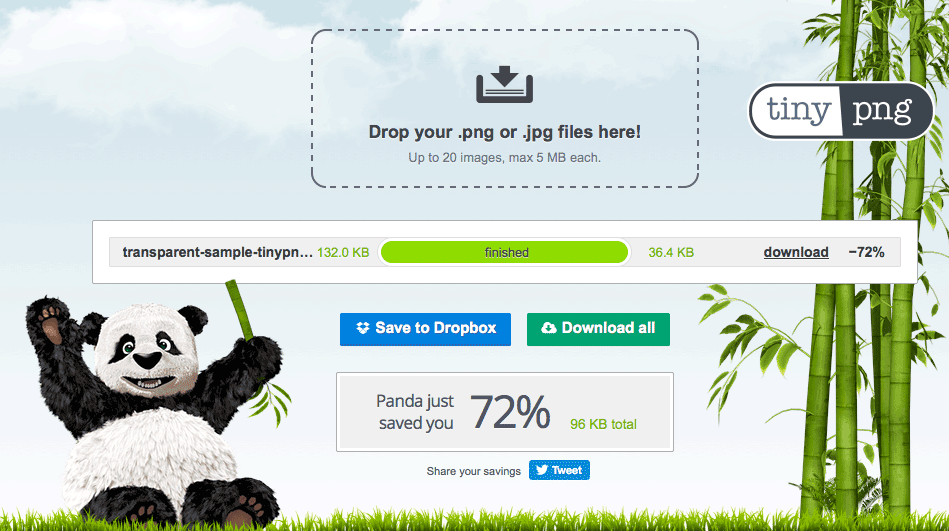Viewport: 949px width, 531px height.
Task: Click the Download all button
Action: coord(598,329)
